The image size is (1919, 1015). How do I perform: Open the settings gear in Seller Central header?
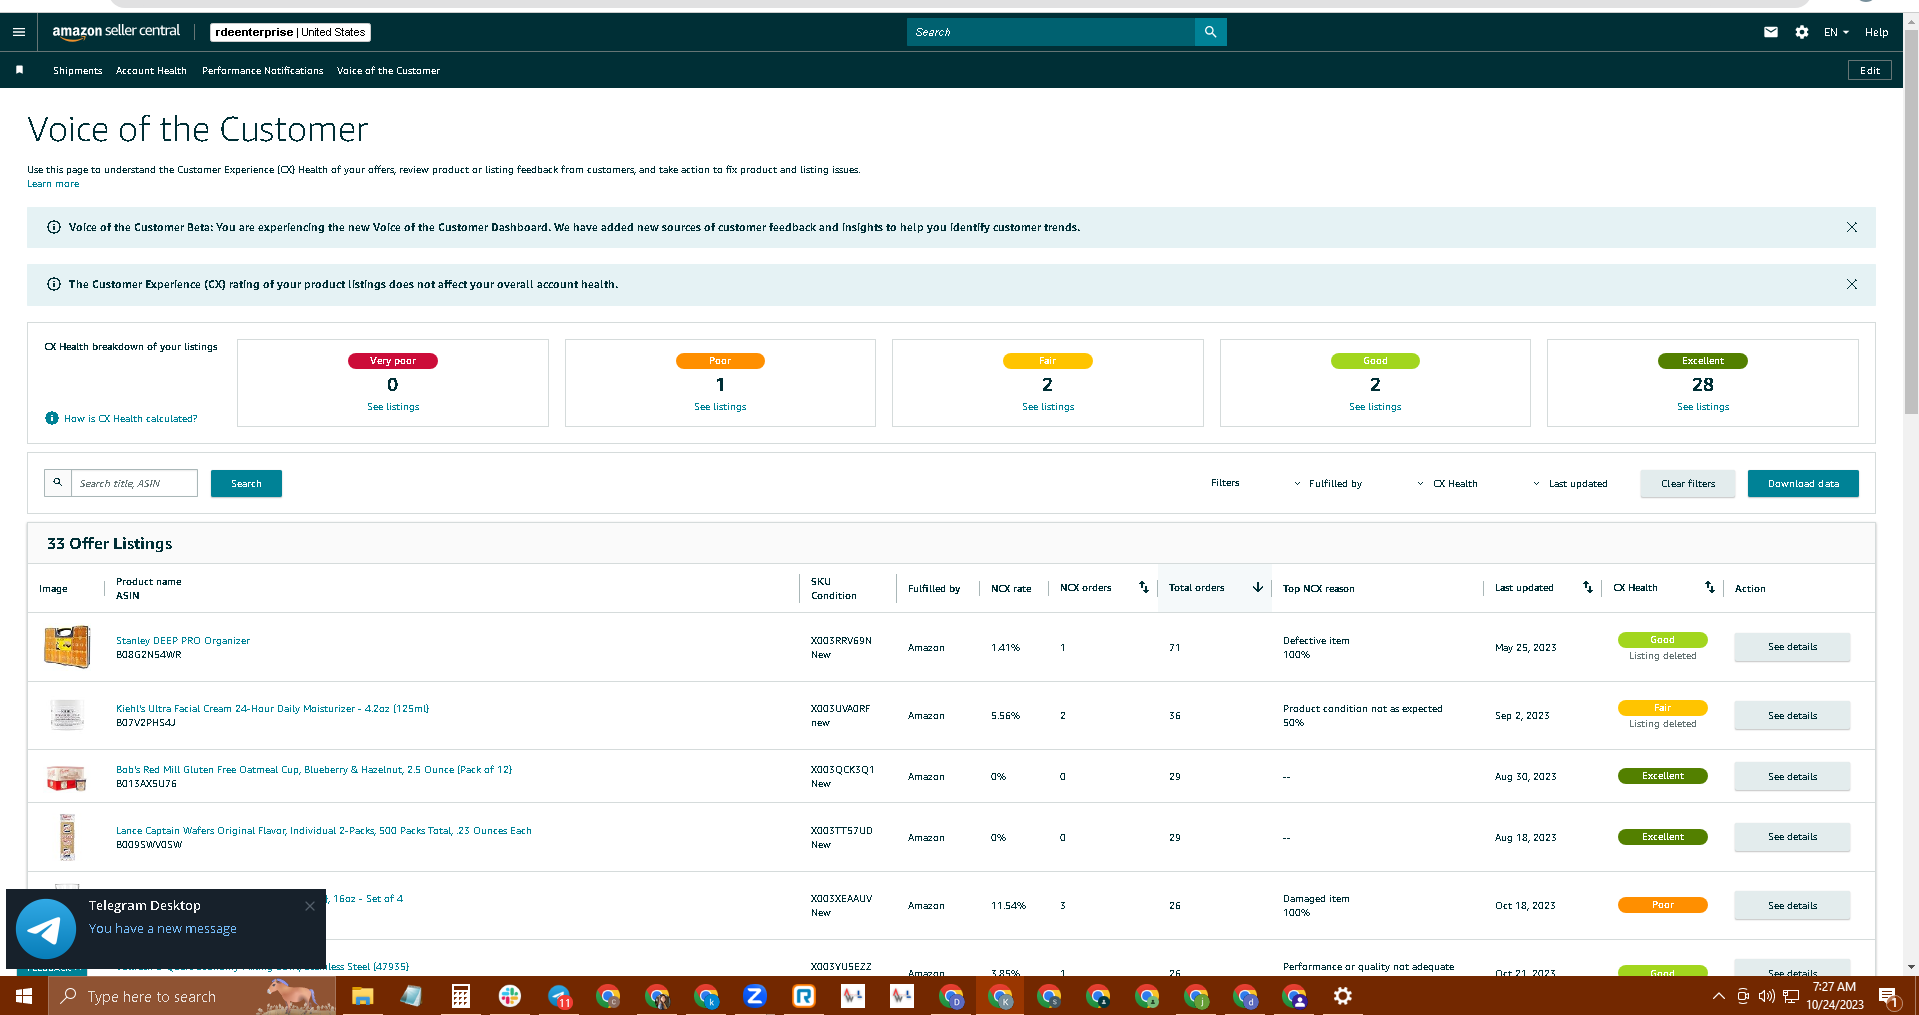1802,32
